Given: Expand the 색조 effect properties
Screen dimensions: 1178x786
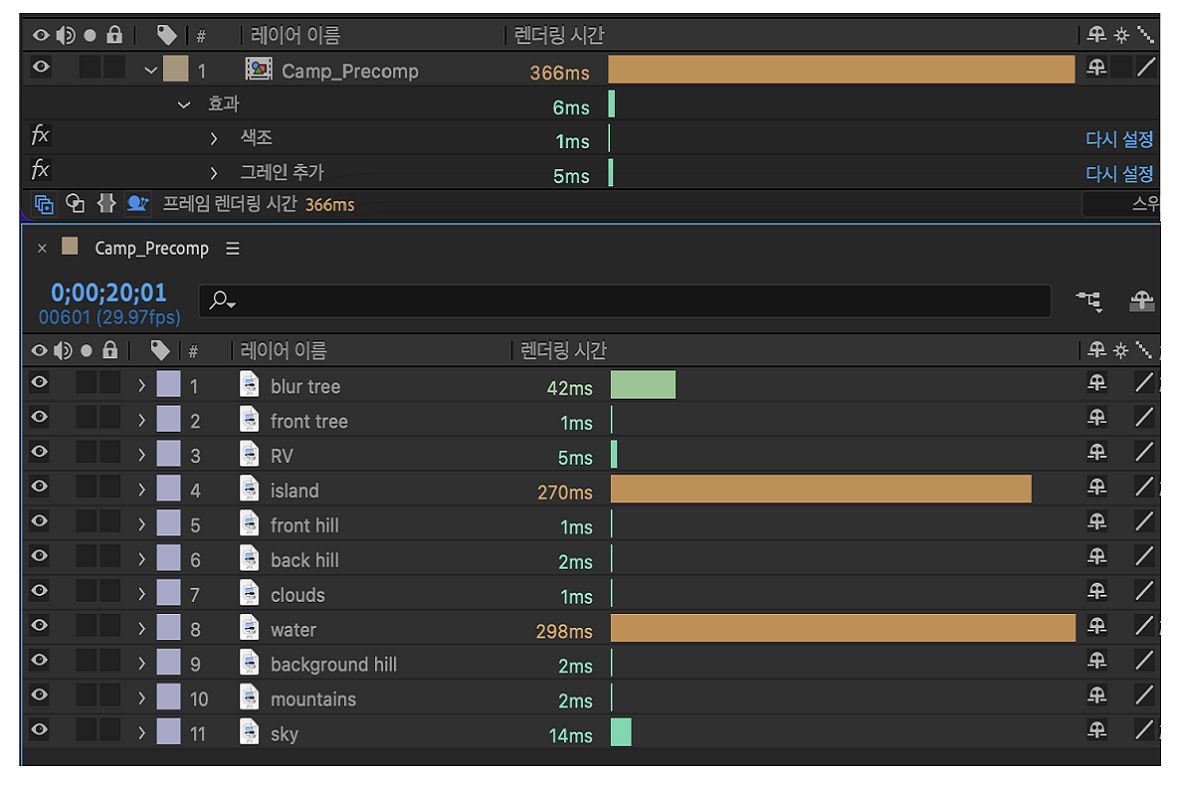Looking at the screenshot, I should pyautogui.click(x=214, y=138).
